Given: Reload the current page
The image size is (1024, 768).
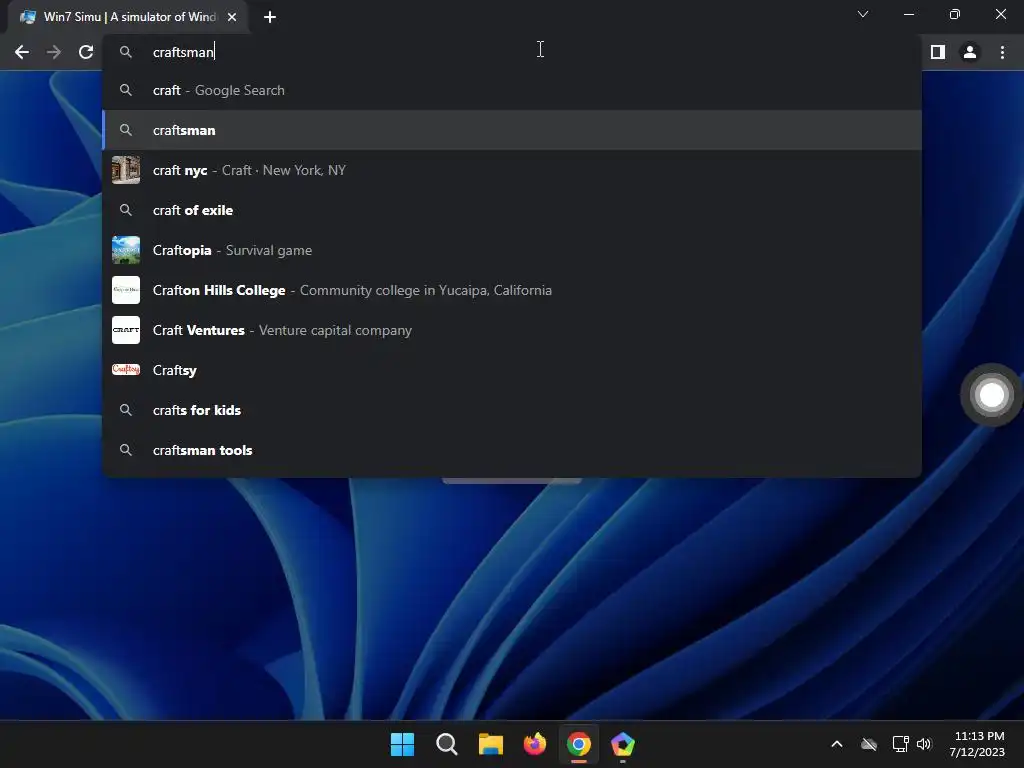Looking at the screenshot, I should click(86, 52).
